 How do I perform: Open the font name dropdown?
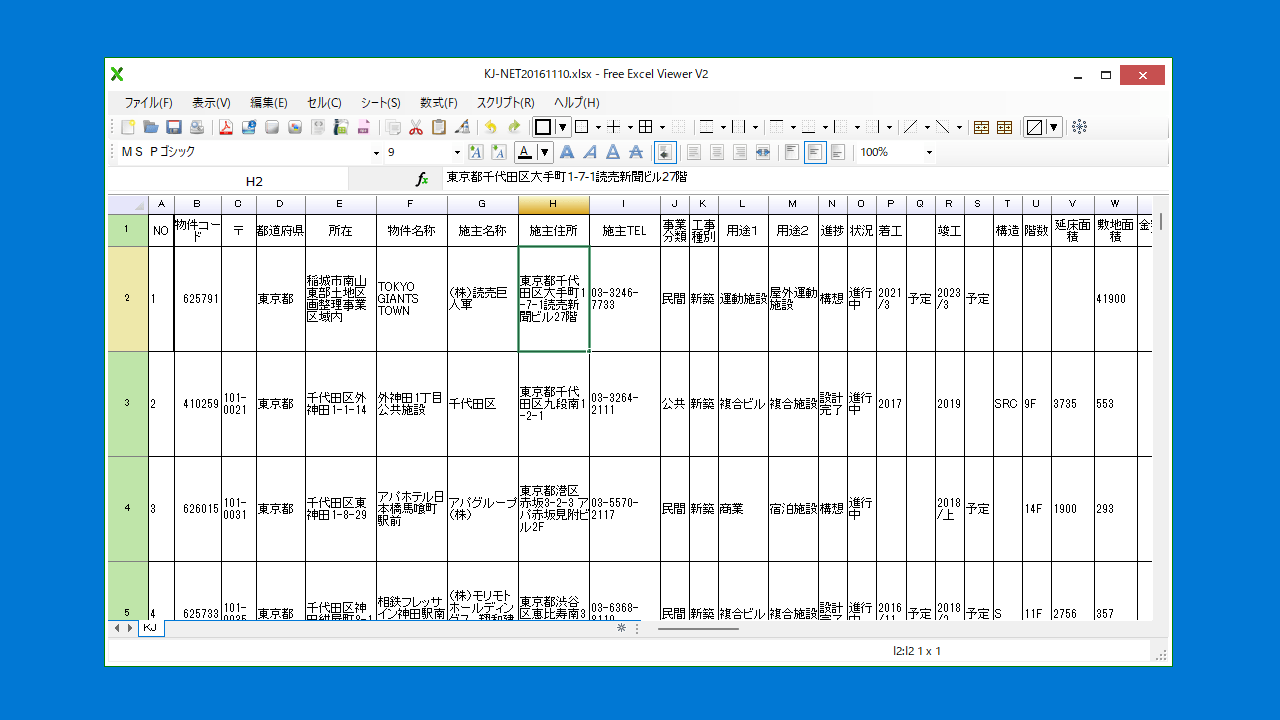(377, 153)
